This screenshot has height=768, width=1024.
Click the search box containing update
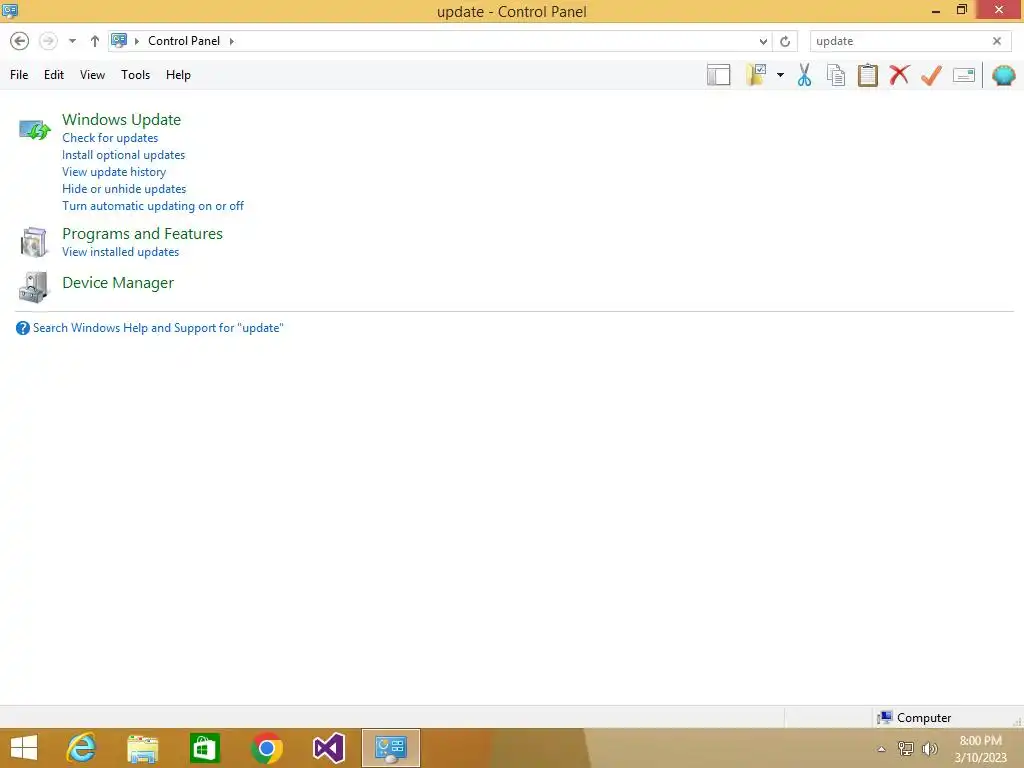tap(900, 41)
